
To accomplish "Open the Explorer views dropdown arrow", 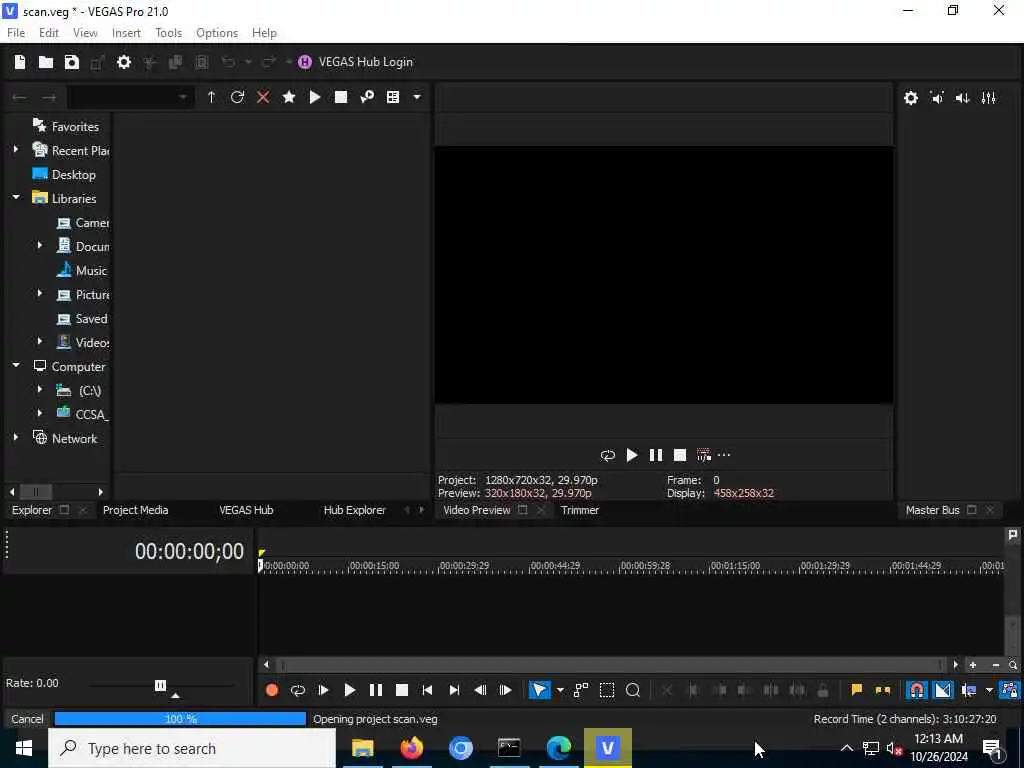I will pos(417,97).
